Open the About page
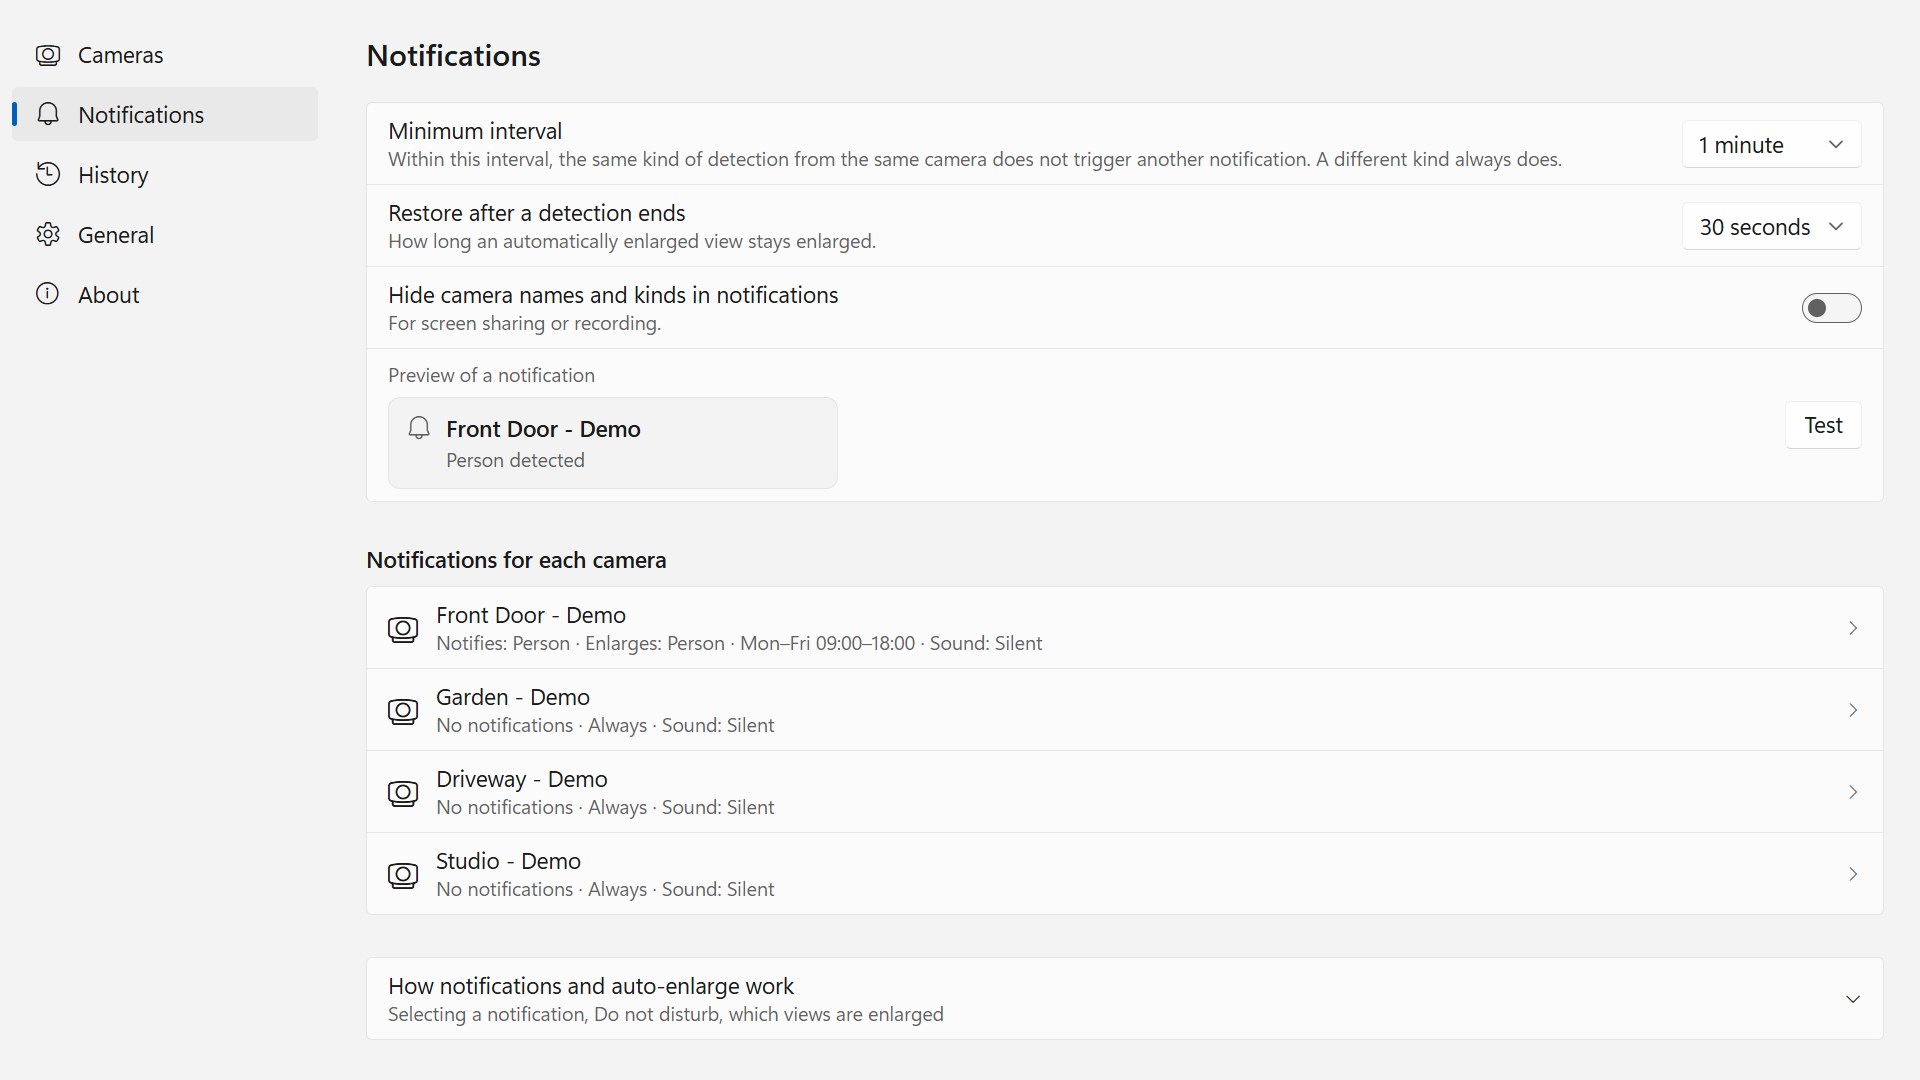The image size is (1920, 1080). point(165,295)
